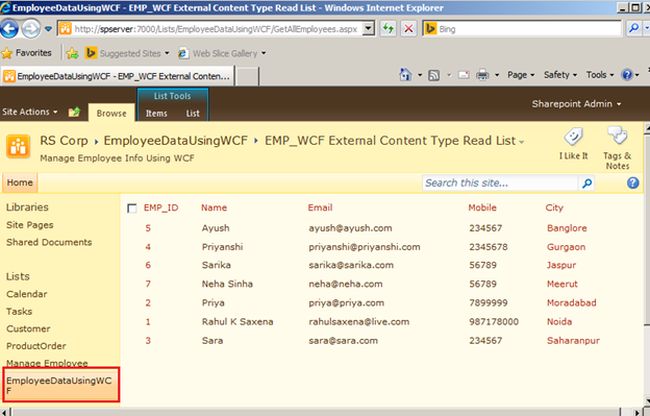Click the EmployeeDataUsingWCF breadcrumb link
This screenshot has width=650, height=416.
point(175,140)
